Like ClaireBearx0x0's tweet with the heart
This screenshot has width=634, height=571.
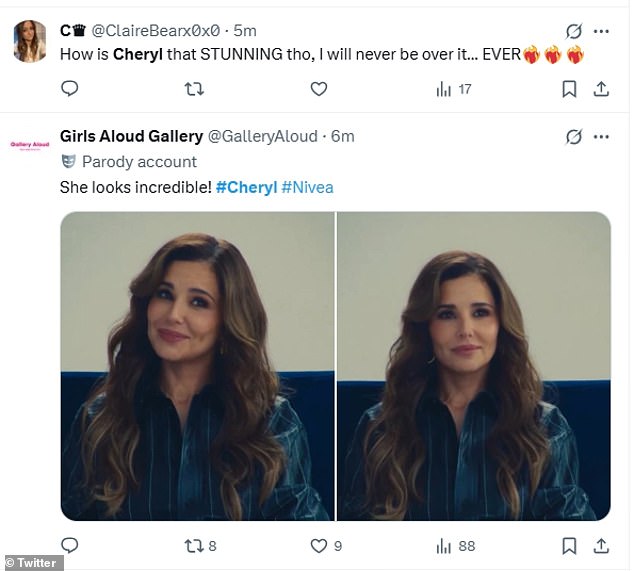click(318, 89)
